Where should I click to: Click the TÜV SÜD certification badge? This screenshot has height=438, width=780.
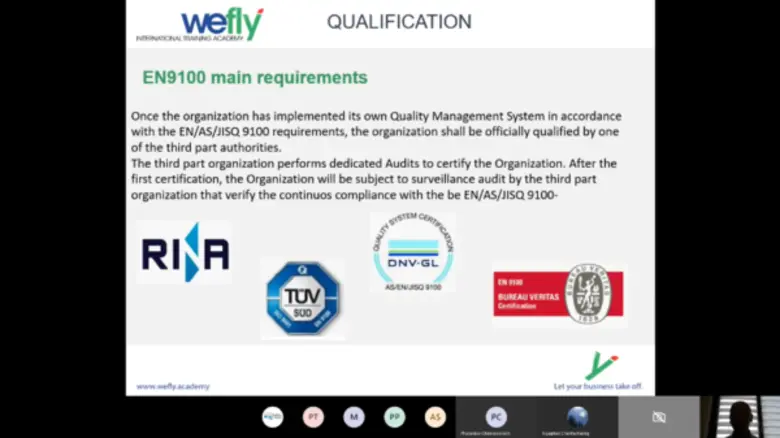(x=302, y=298)
